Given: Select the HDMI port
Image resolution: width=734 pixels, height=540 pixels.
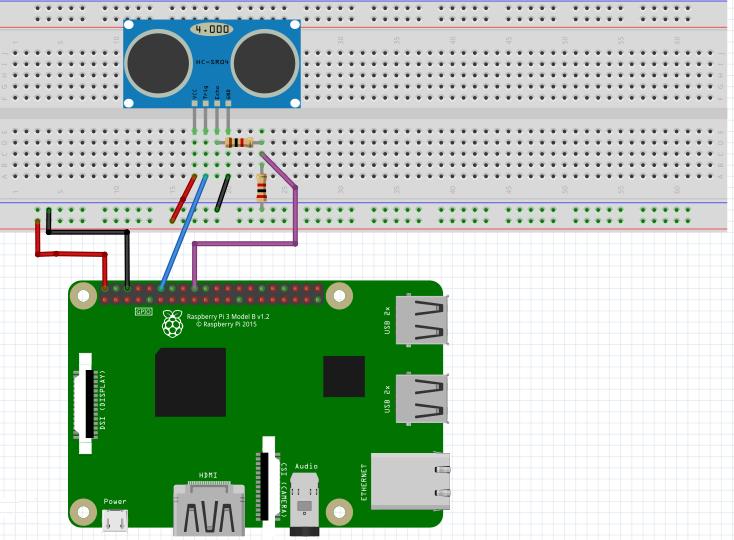Looking at the screenshot, I should click(209, 508).
